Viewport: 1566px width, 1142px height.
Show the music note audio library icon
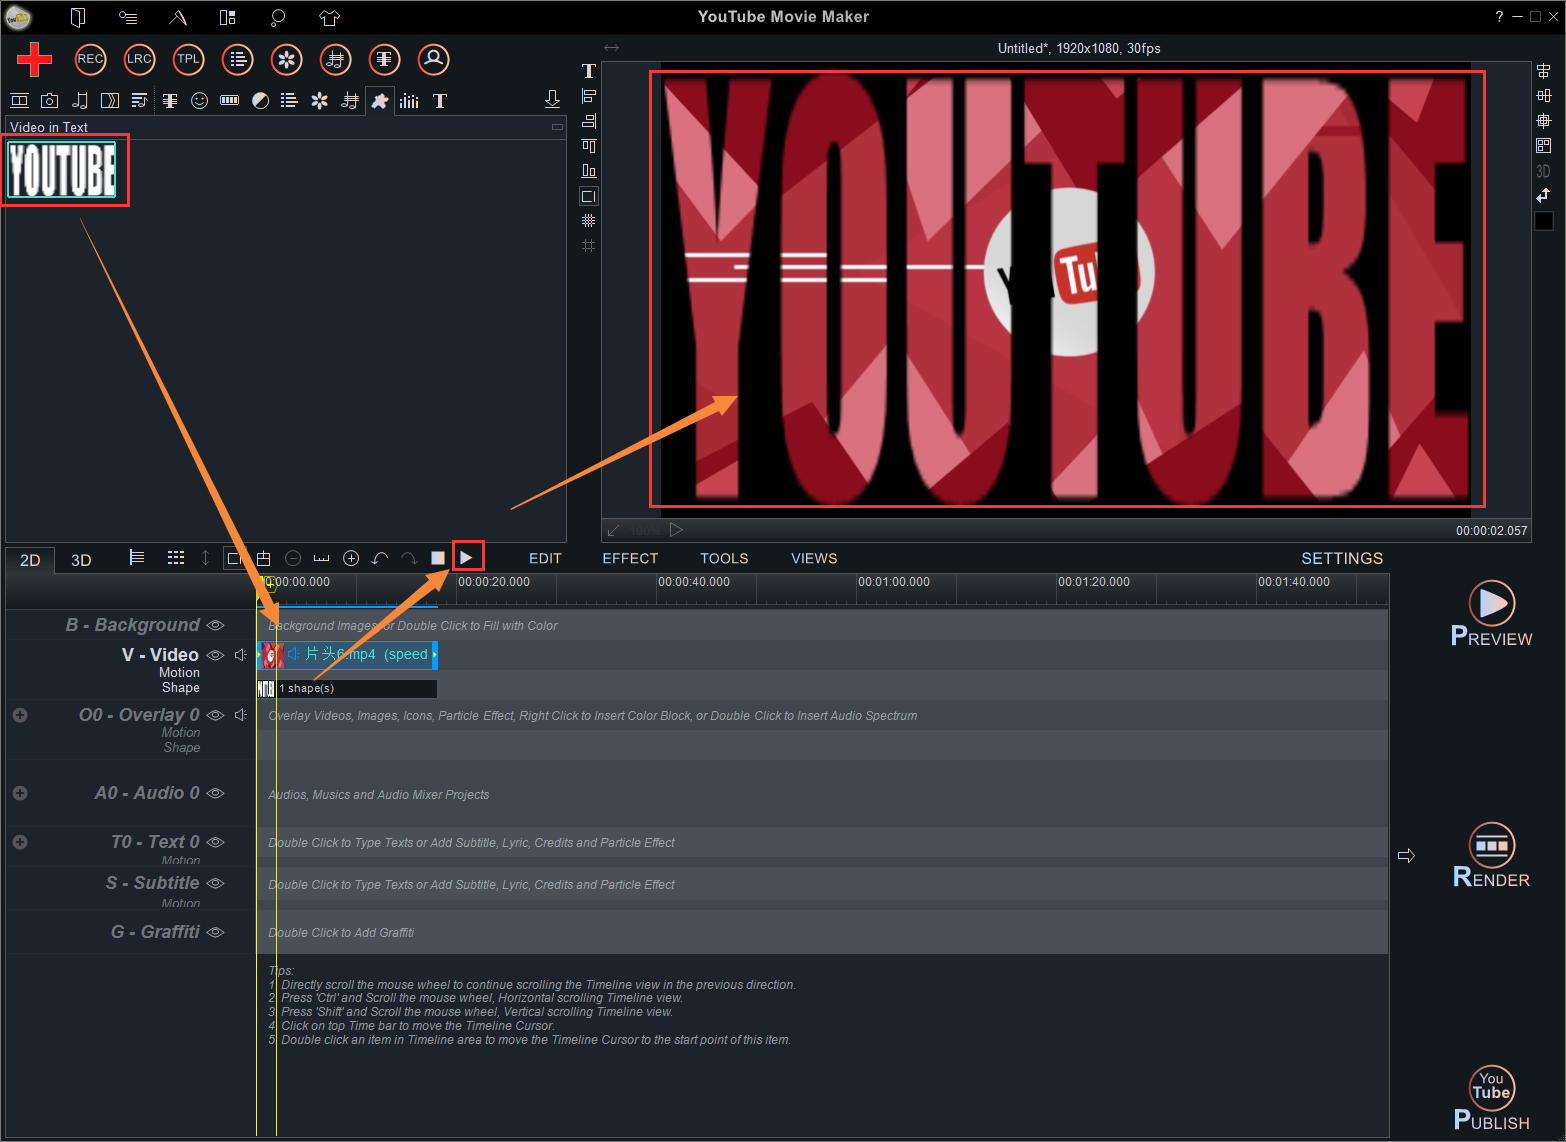pos(80,100)
